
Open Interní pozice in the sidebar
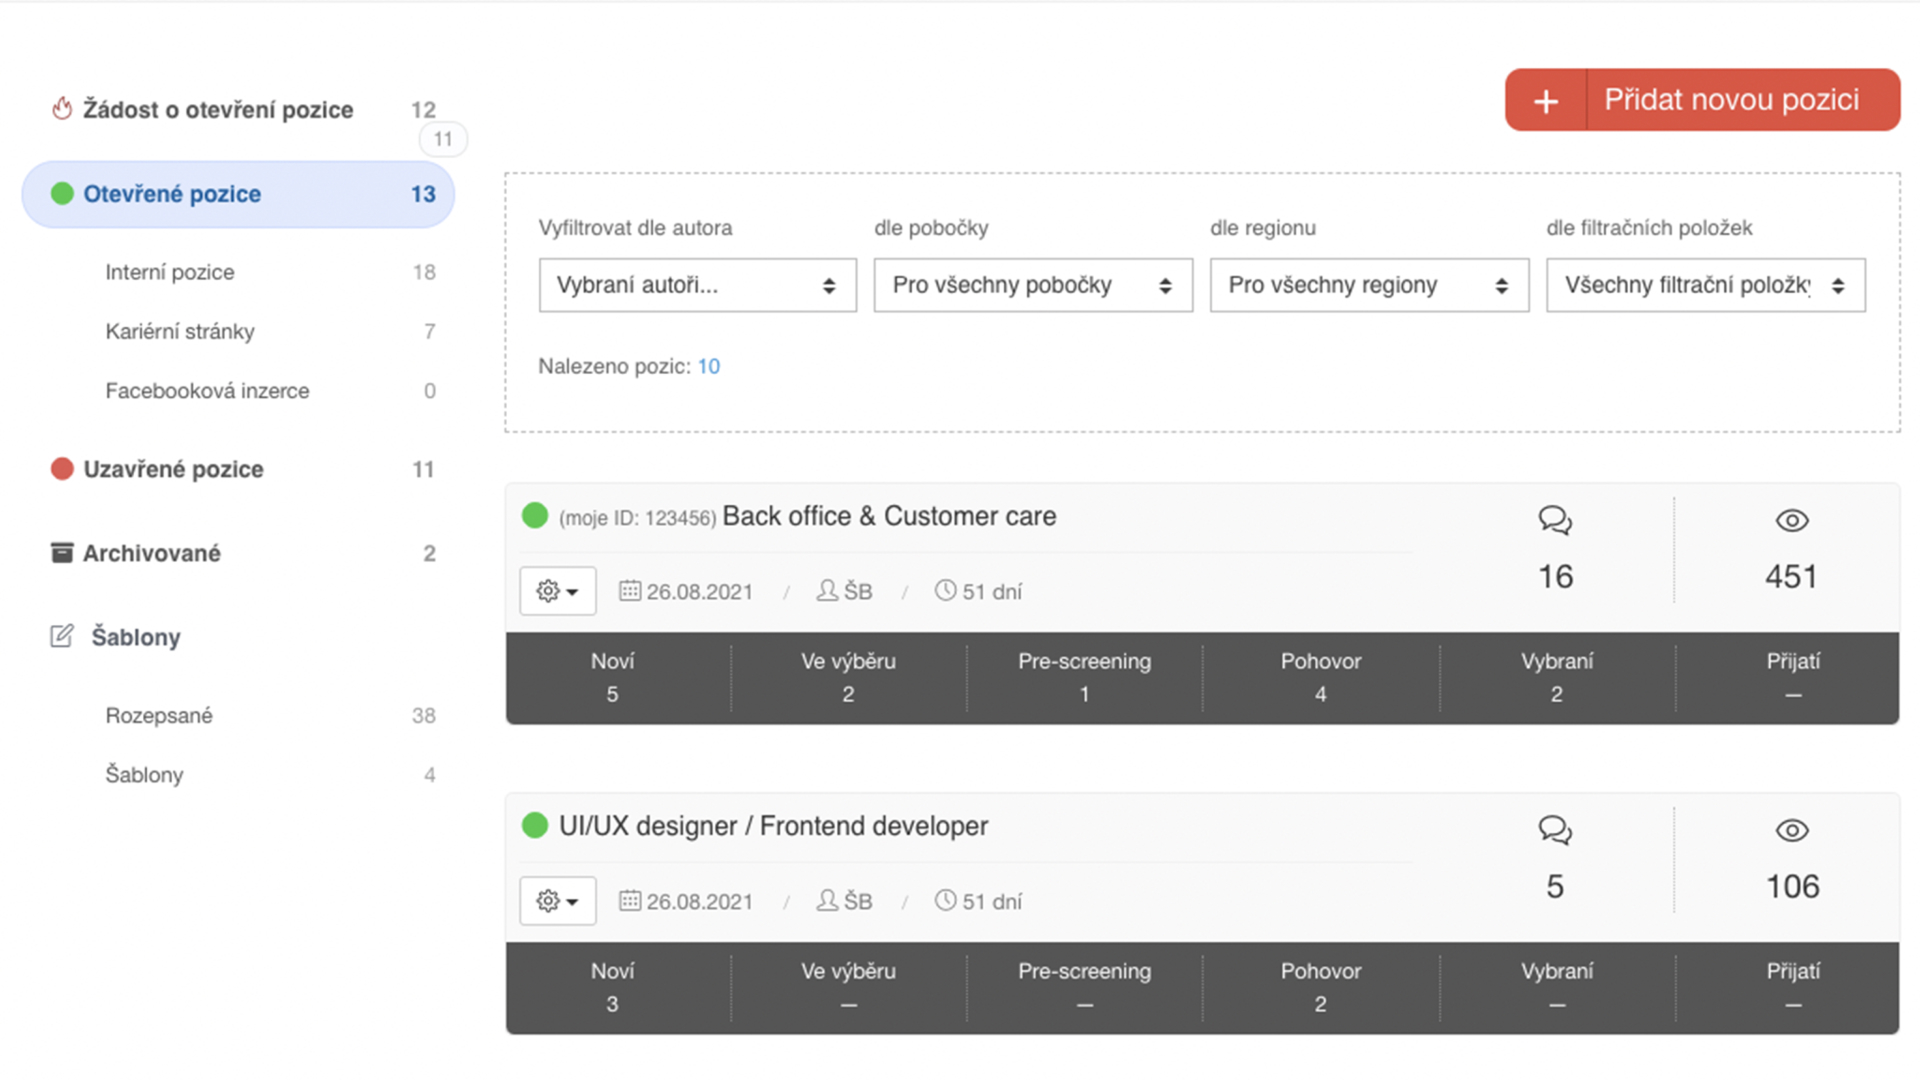(x=170, y=272)
